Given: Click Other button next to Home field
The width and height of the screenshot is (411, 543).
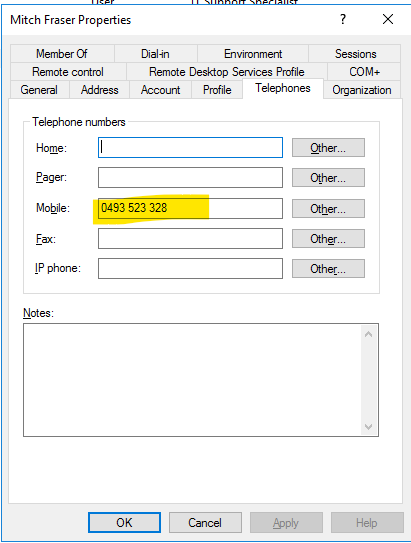Looking at the screenshot, I should [328, 148].
